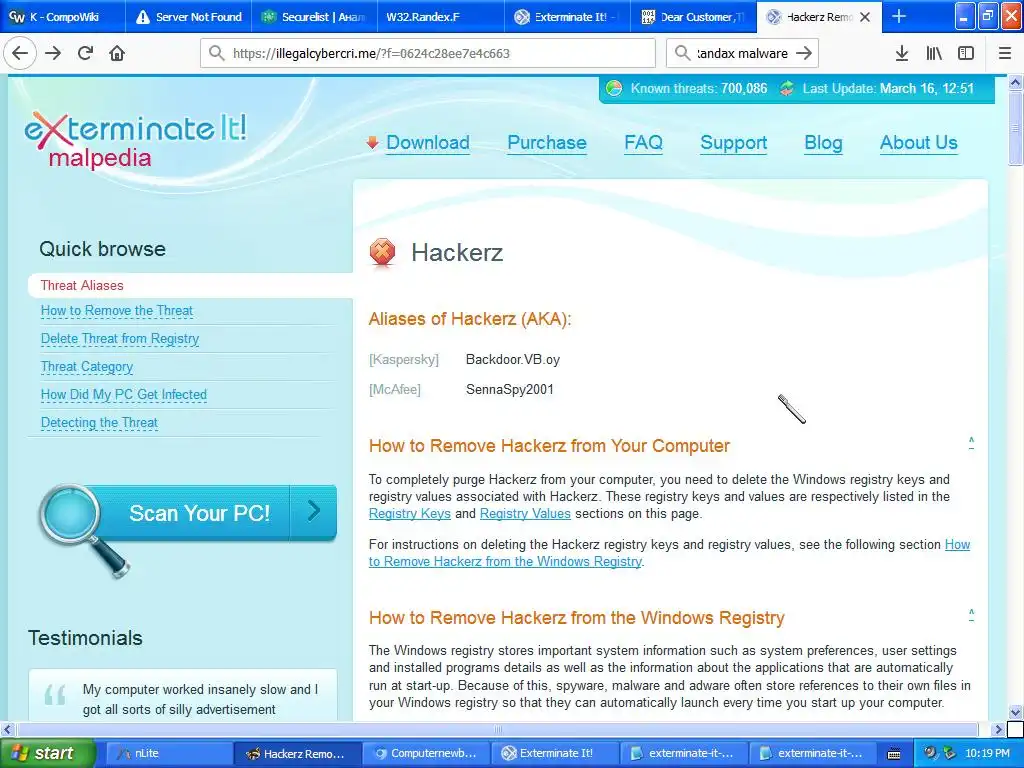Click the keyboard icon in the system tray

(x=895, y=754)
